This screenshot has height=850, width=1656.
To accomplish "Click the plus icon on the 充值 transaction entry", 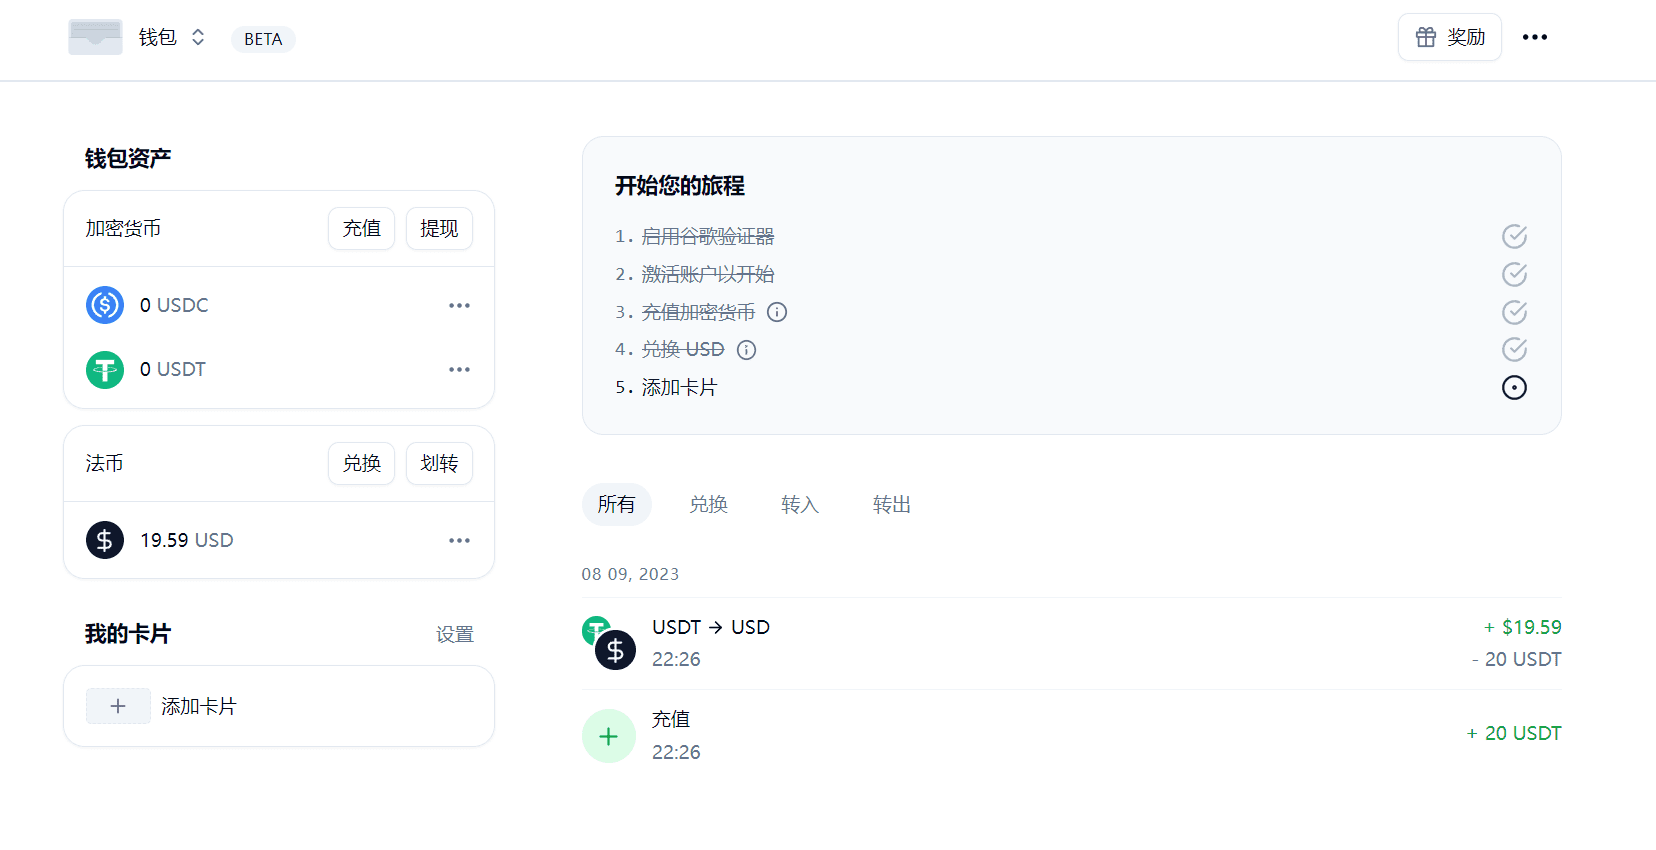I will [608, 735].
